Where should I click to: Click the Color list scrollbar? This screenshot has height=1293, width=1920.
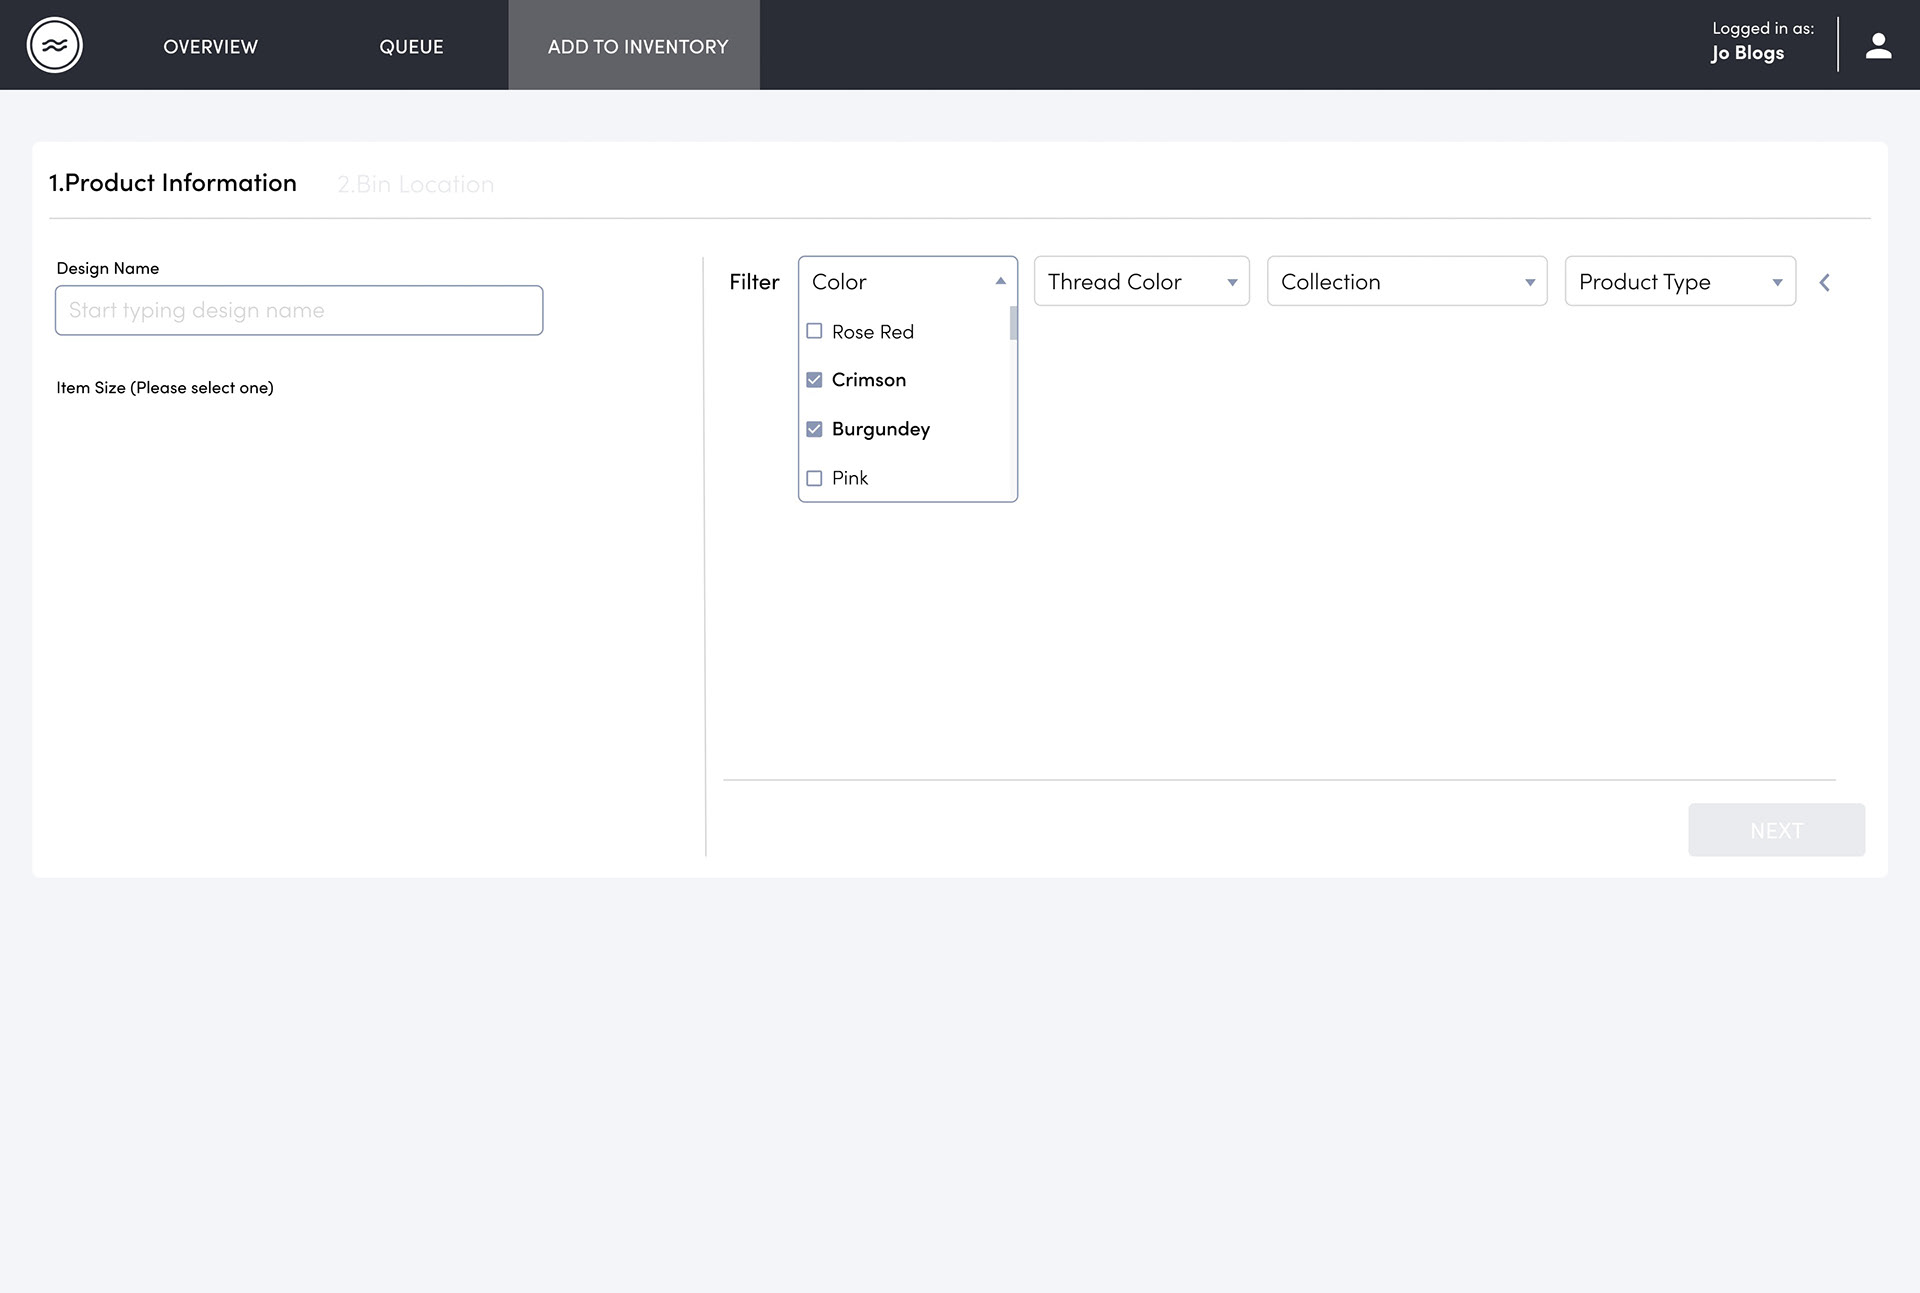(x=1013, y=323)
